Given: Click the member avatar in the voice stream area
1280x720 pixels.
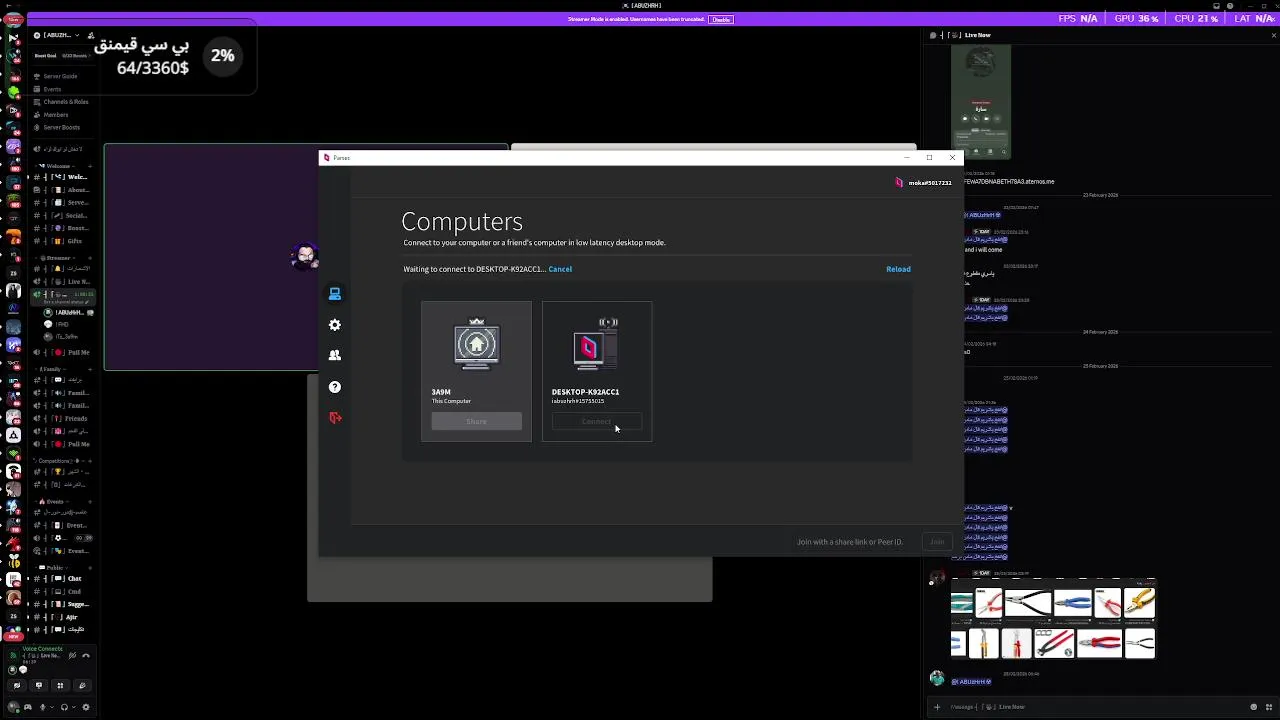Looking at the screenshot, I should pos(305,257).
